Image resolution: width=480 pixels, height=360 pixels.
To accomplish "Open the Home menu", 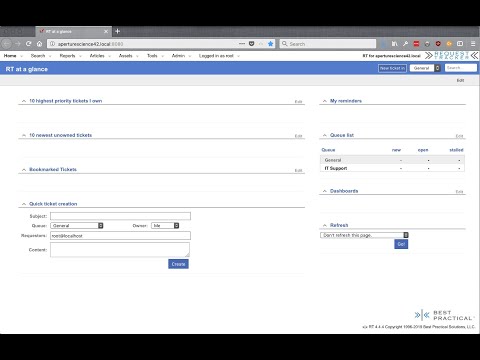I will click(x=10, y=56).
